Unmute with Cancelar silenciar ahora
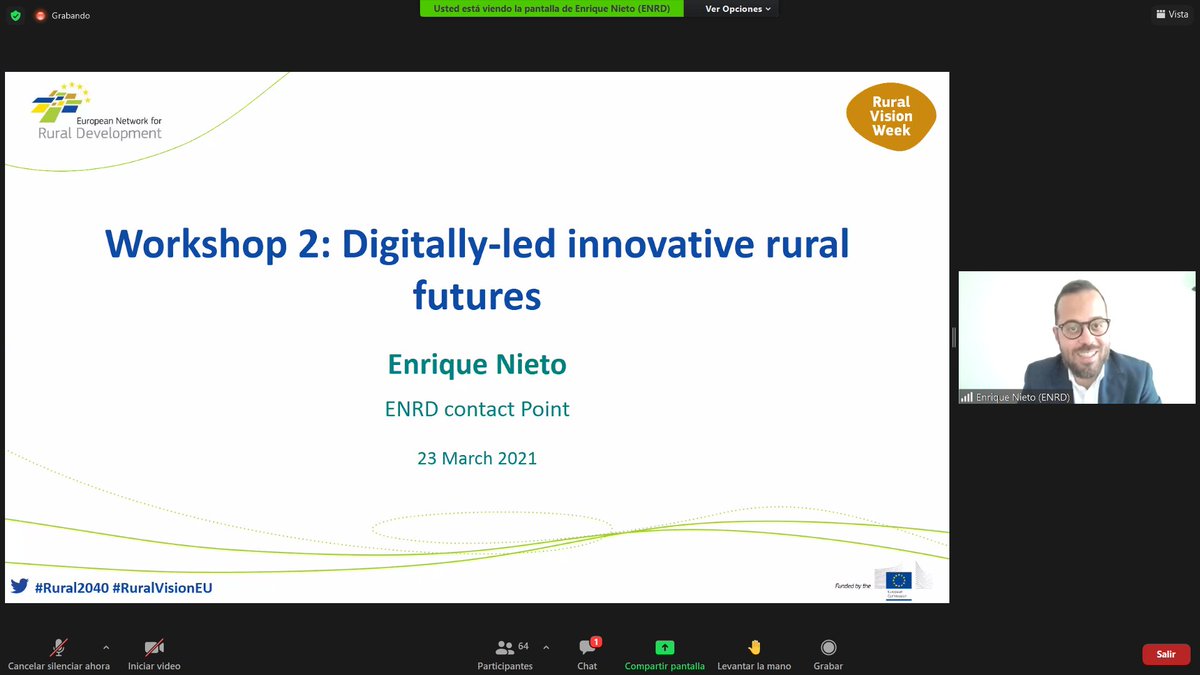This screenshot has height=675, width=1200. point(59,656)
